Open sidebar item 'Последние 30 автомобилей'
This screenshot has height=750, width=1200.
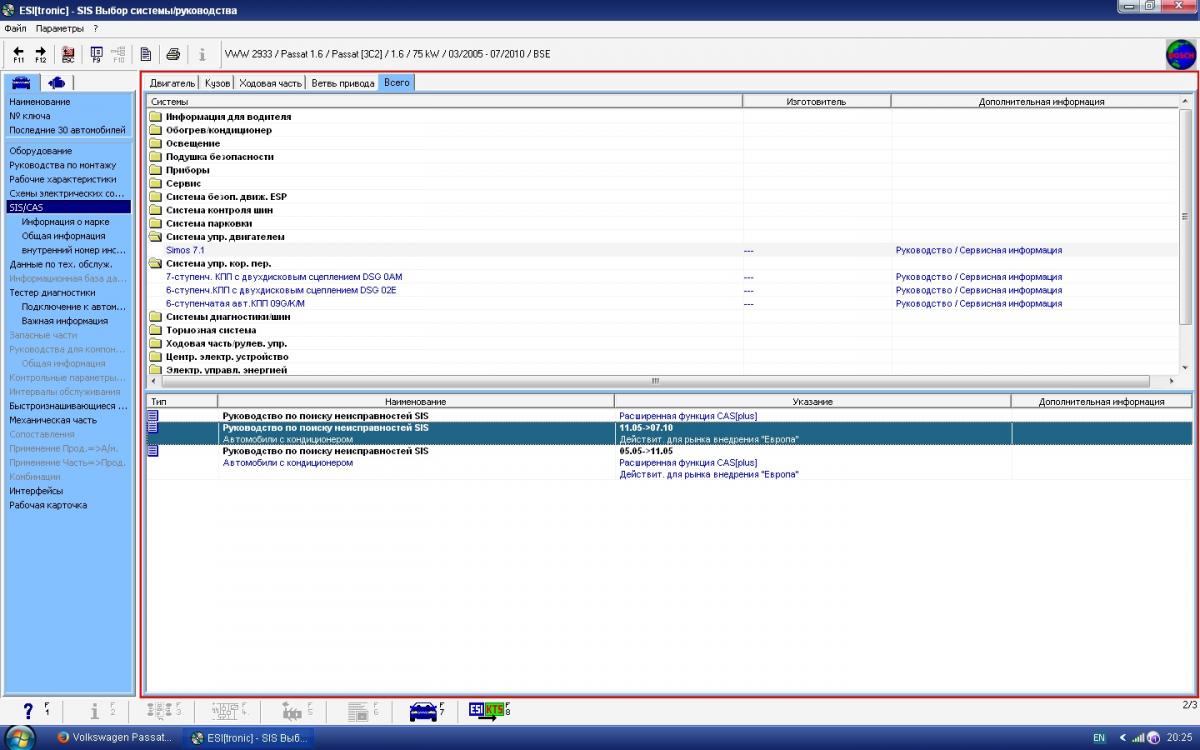68,130
